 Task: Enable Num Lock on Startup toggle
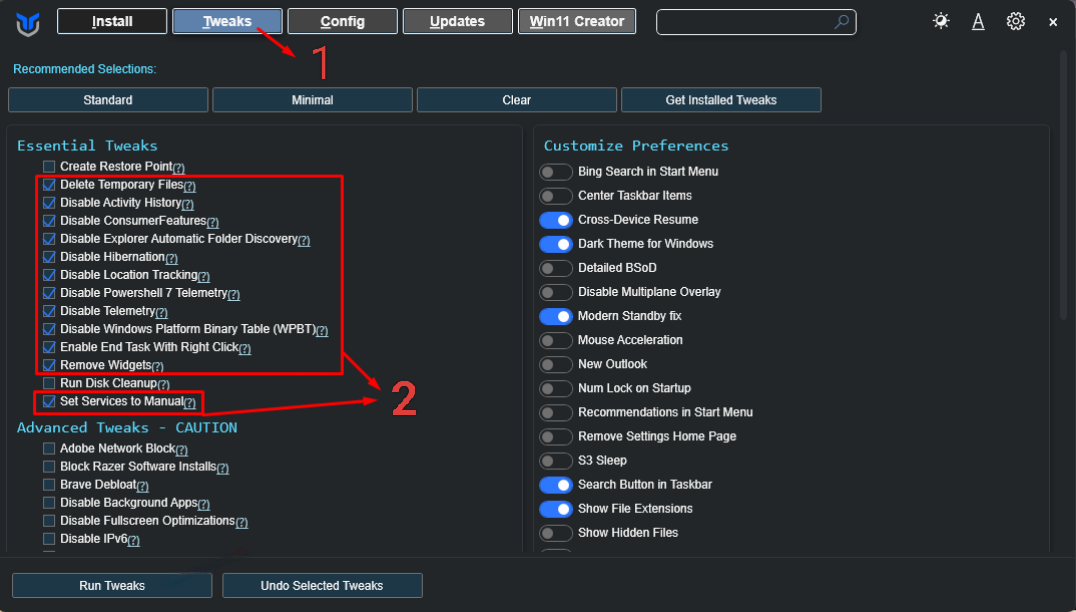pos(556,388)
